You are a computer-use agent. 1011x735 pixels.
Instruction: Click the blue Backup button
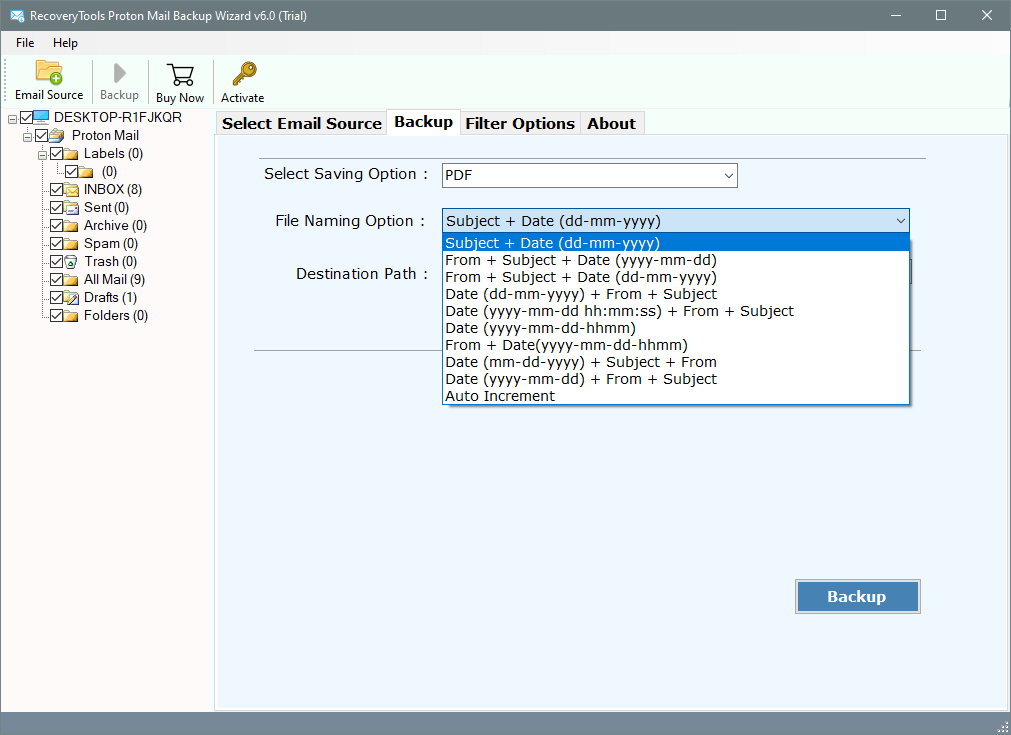tap(857, 596)
